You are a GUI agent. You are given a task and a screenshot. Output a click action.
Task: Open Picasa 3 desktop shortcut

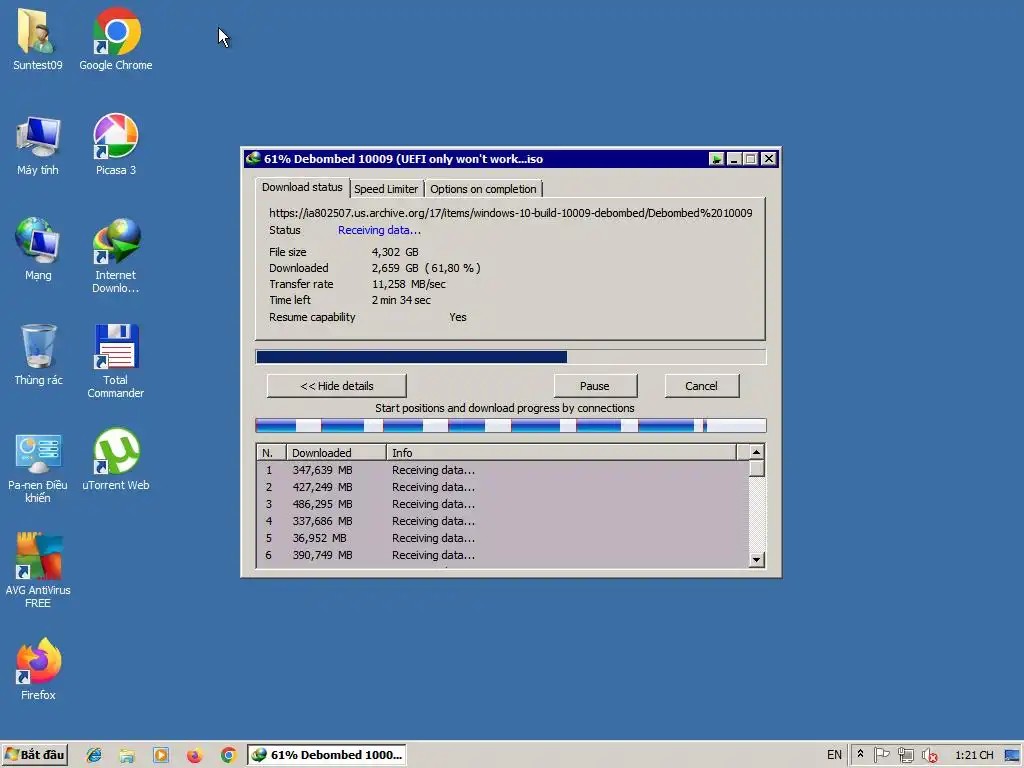coord(116,145)
